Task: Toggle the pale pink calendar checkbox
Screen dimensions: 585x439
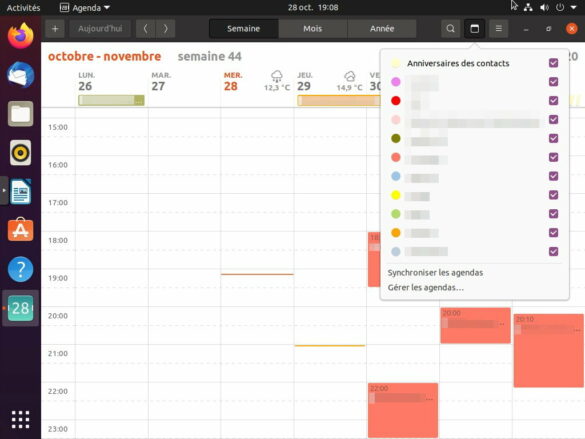Action: [553, 119]
